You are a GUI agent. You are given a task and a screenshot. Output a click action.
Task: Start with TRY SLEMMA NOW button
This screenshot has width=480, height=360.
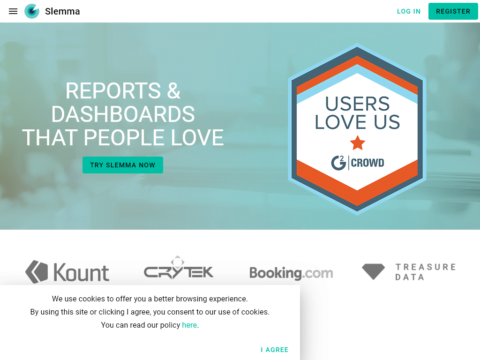[x=123, y=165]
